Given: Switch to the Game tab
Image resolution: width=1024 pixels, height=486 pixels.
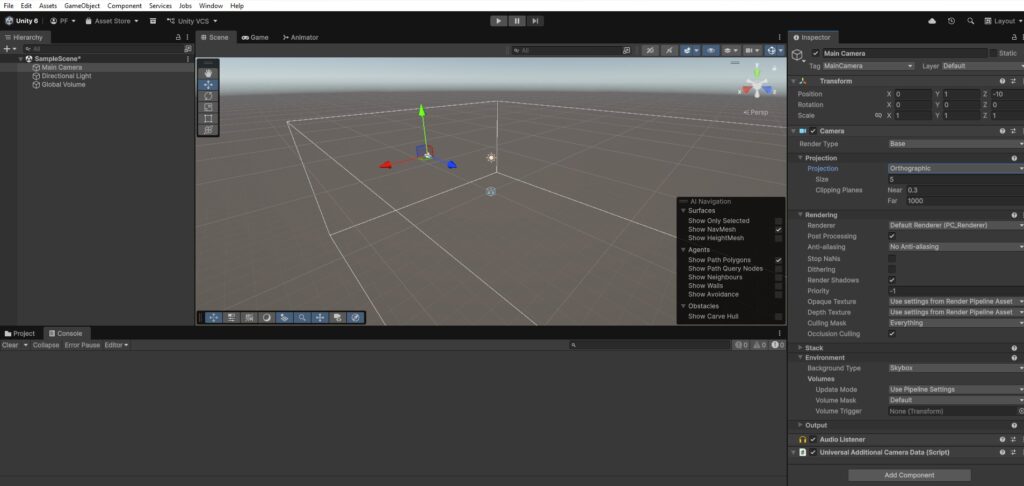Looking at the screenshot, I should [255, 37].
